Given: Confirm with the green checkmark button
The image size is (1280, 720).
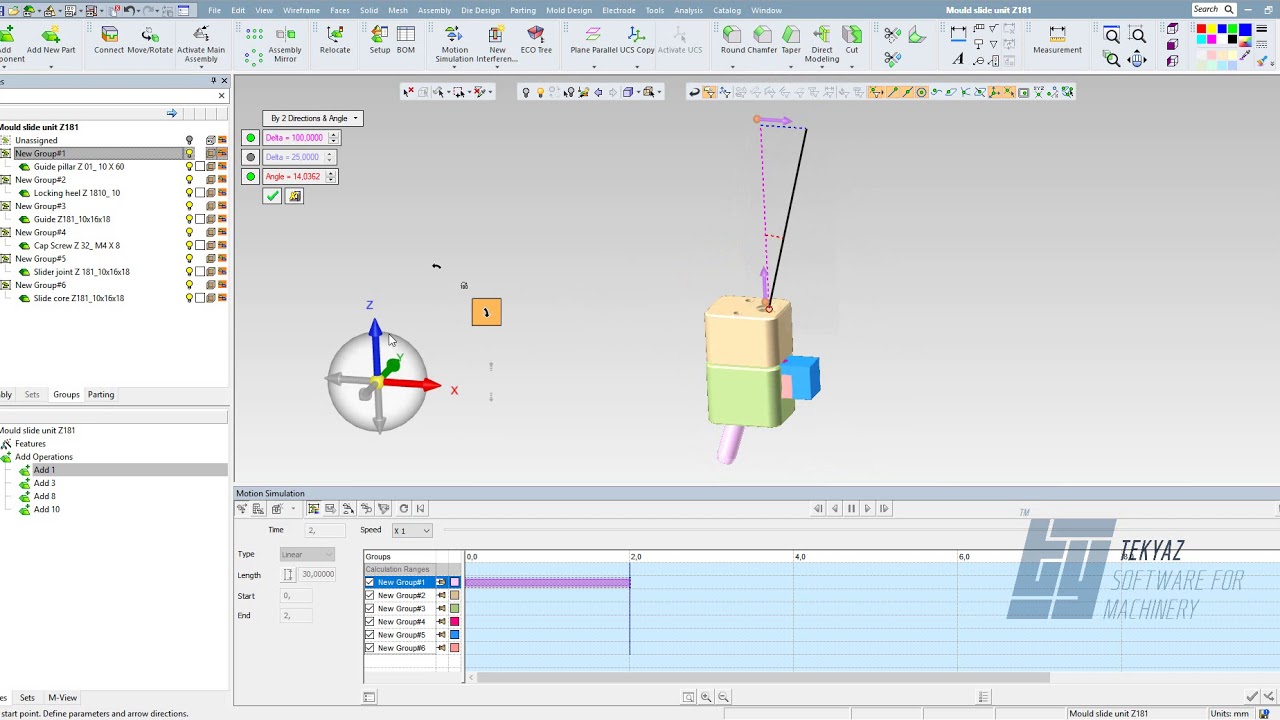Looking at the screenshot, I should tap(272, 197).
